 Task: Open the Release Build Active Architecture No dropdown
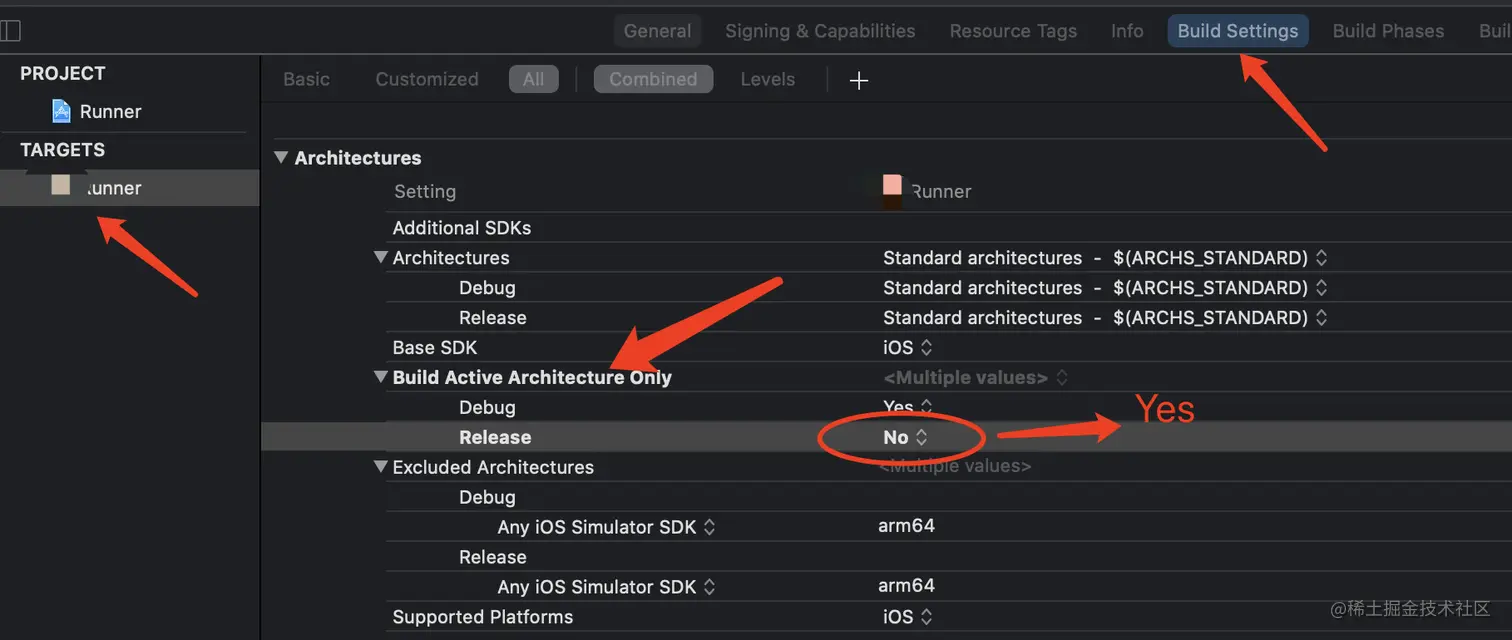905,437
